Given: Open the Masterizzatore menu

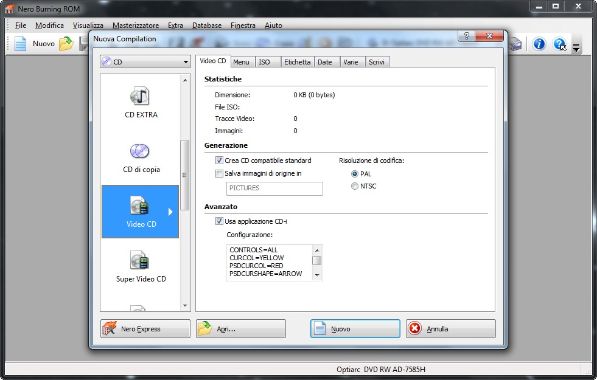Looking at the screenshot, I should tap(136, 25).
